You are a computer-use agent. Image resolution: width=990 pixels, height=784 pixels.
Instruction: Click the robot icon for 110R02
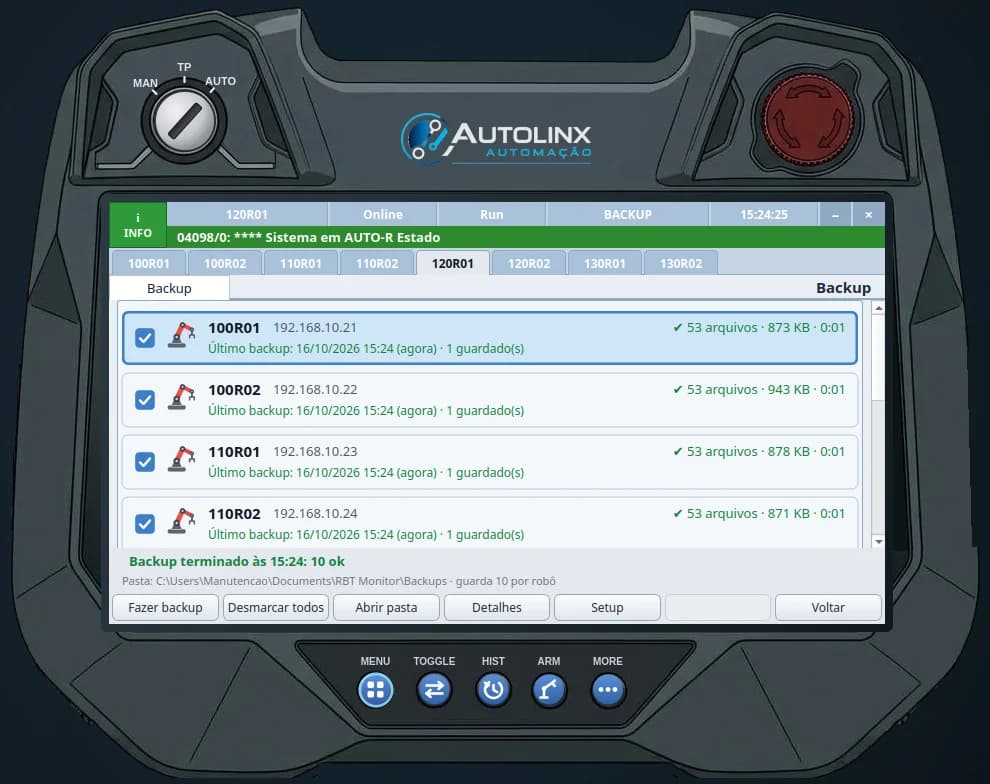[182, 521]
